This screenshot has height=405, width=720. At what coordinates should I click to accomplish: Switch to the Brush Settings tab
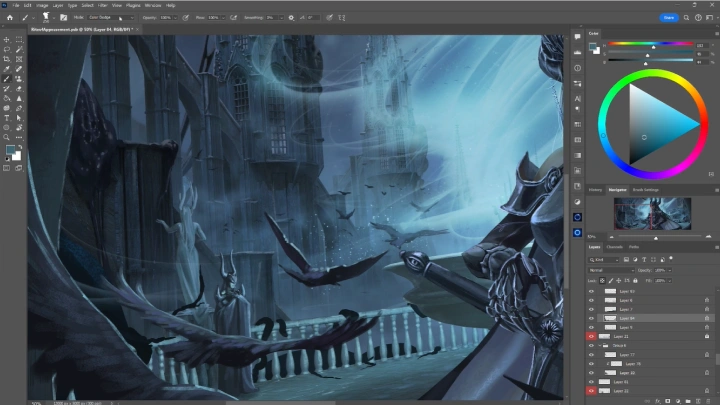(646, 190)
